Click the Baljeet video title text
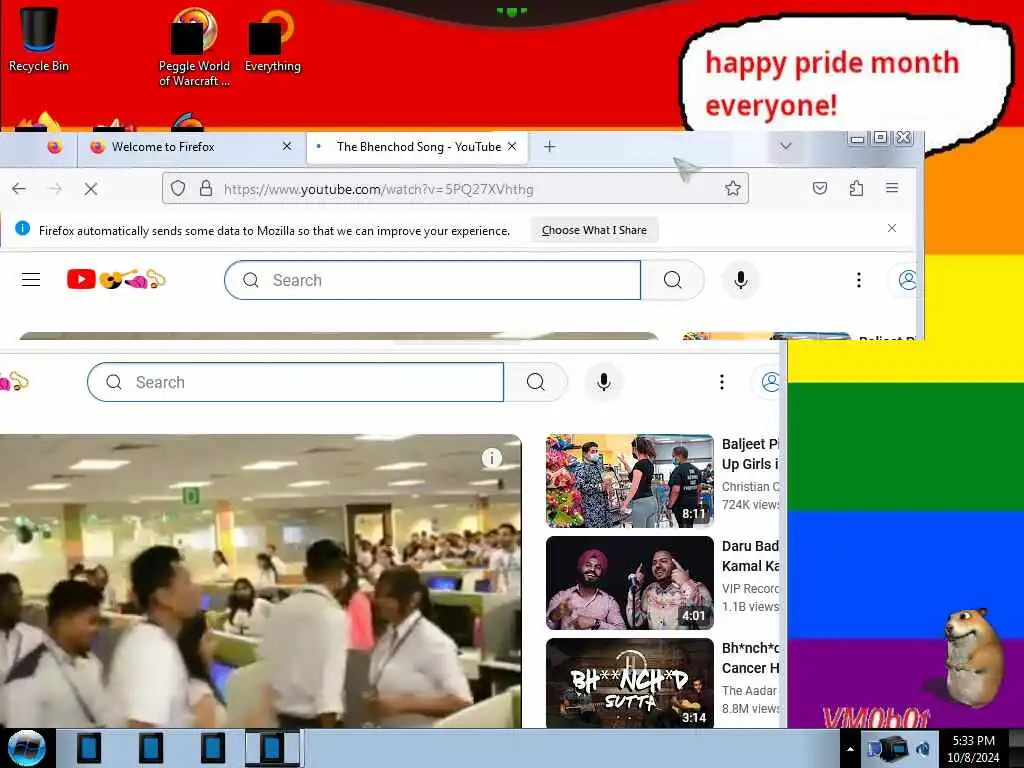 point(750,454)
